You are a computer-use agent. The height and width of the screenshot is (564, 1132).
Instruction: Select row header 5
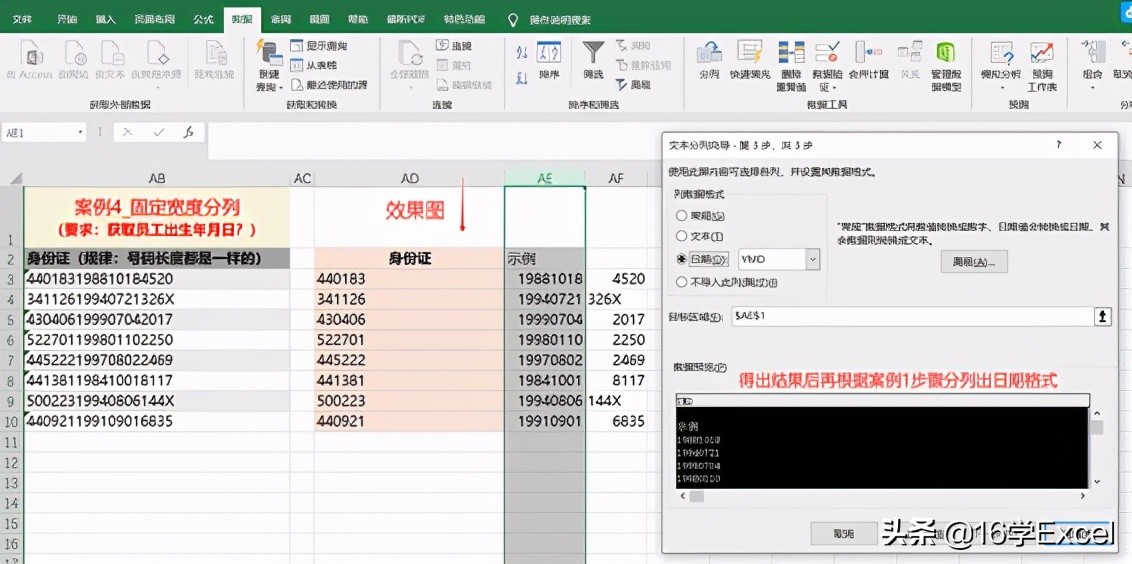(12, 319)
